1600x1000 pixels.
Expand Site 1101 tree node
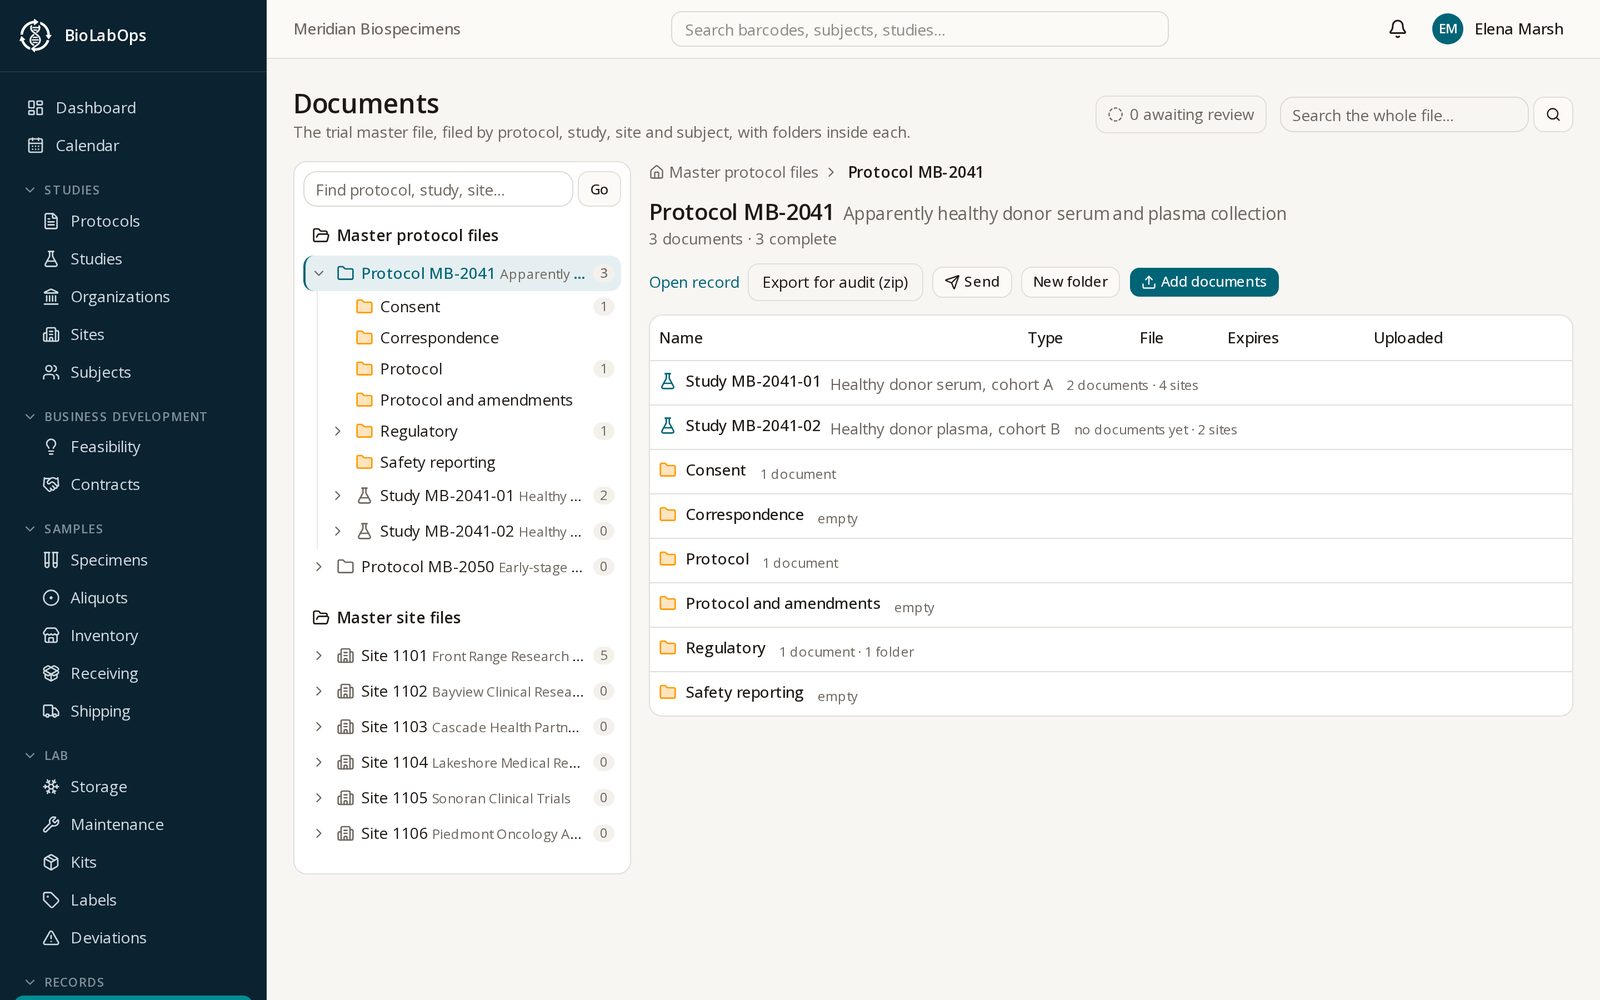319,656
